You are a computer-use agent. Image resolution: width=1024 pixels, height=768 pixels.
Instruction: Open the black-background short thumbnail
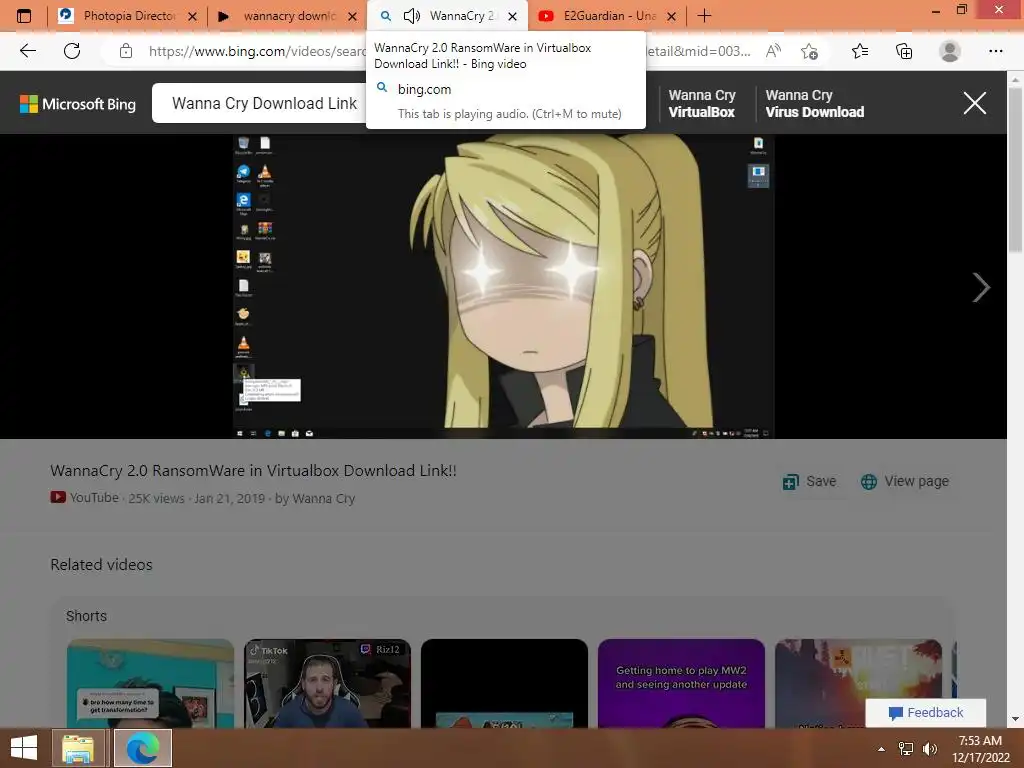coord(504,683)
